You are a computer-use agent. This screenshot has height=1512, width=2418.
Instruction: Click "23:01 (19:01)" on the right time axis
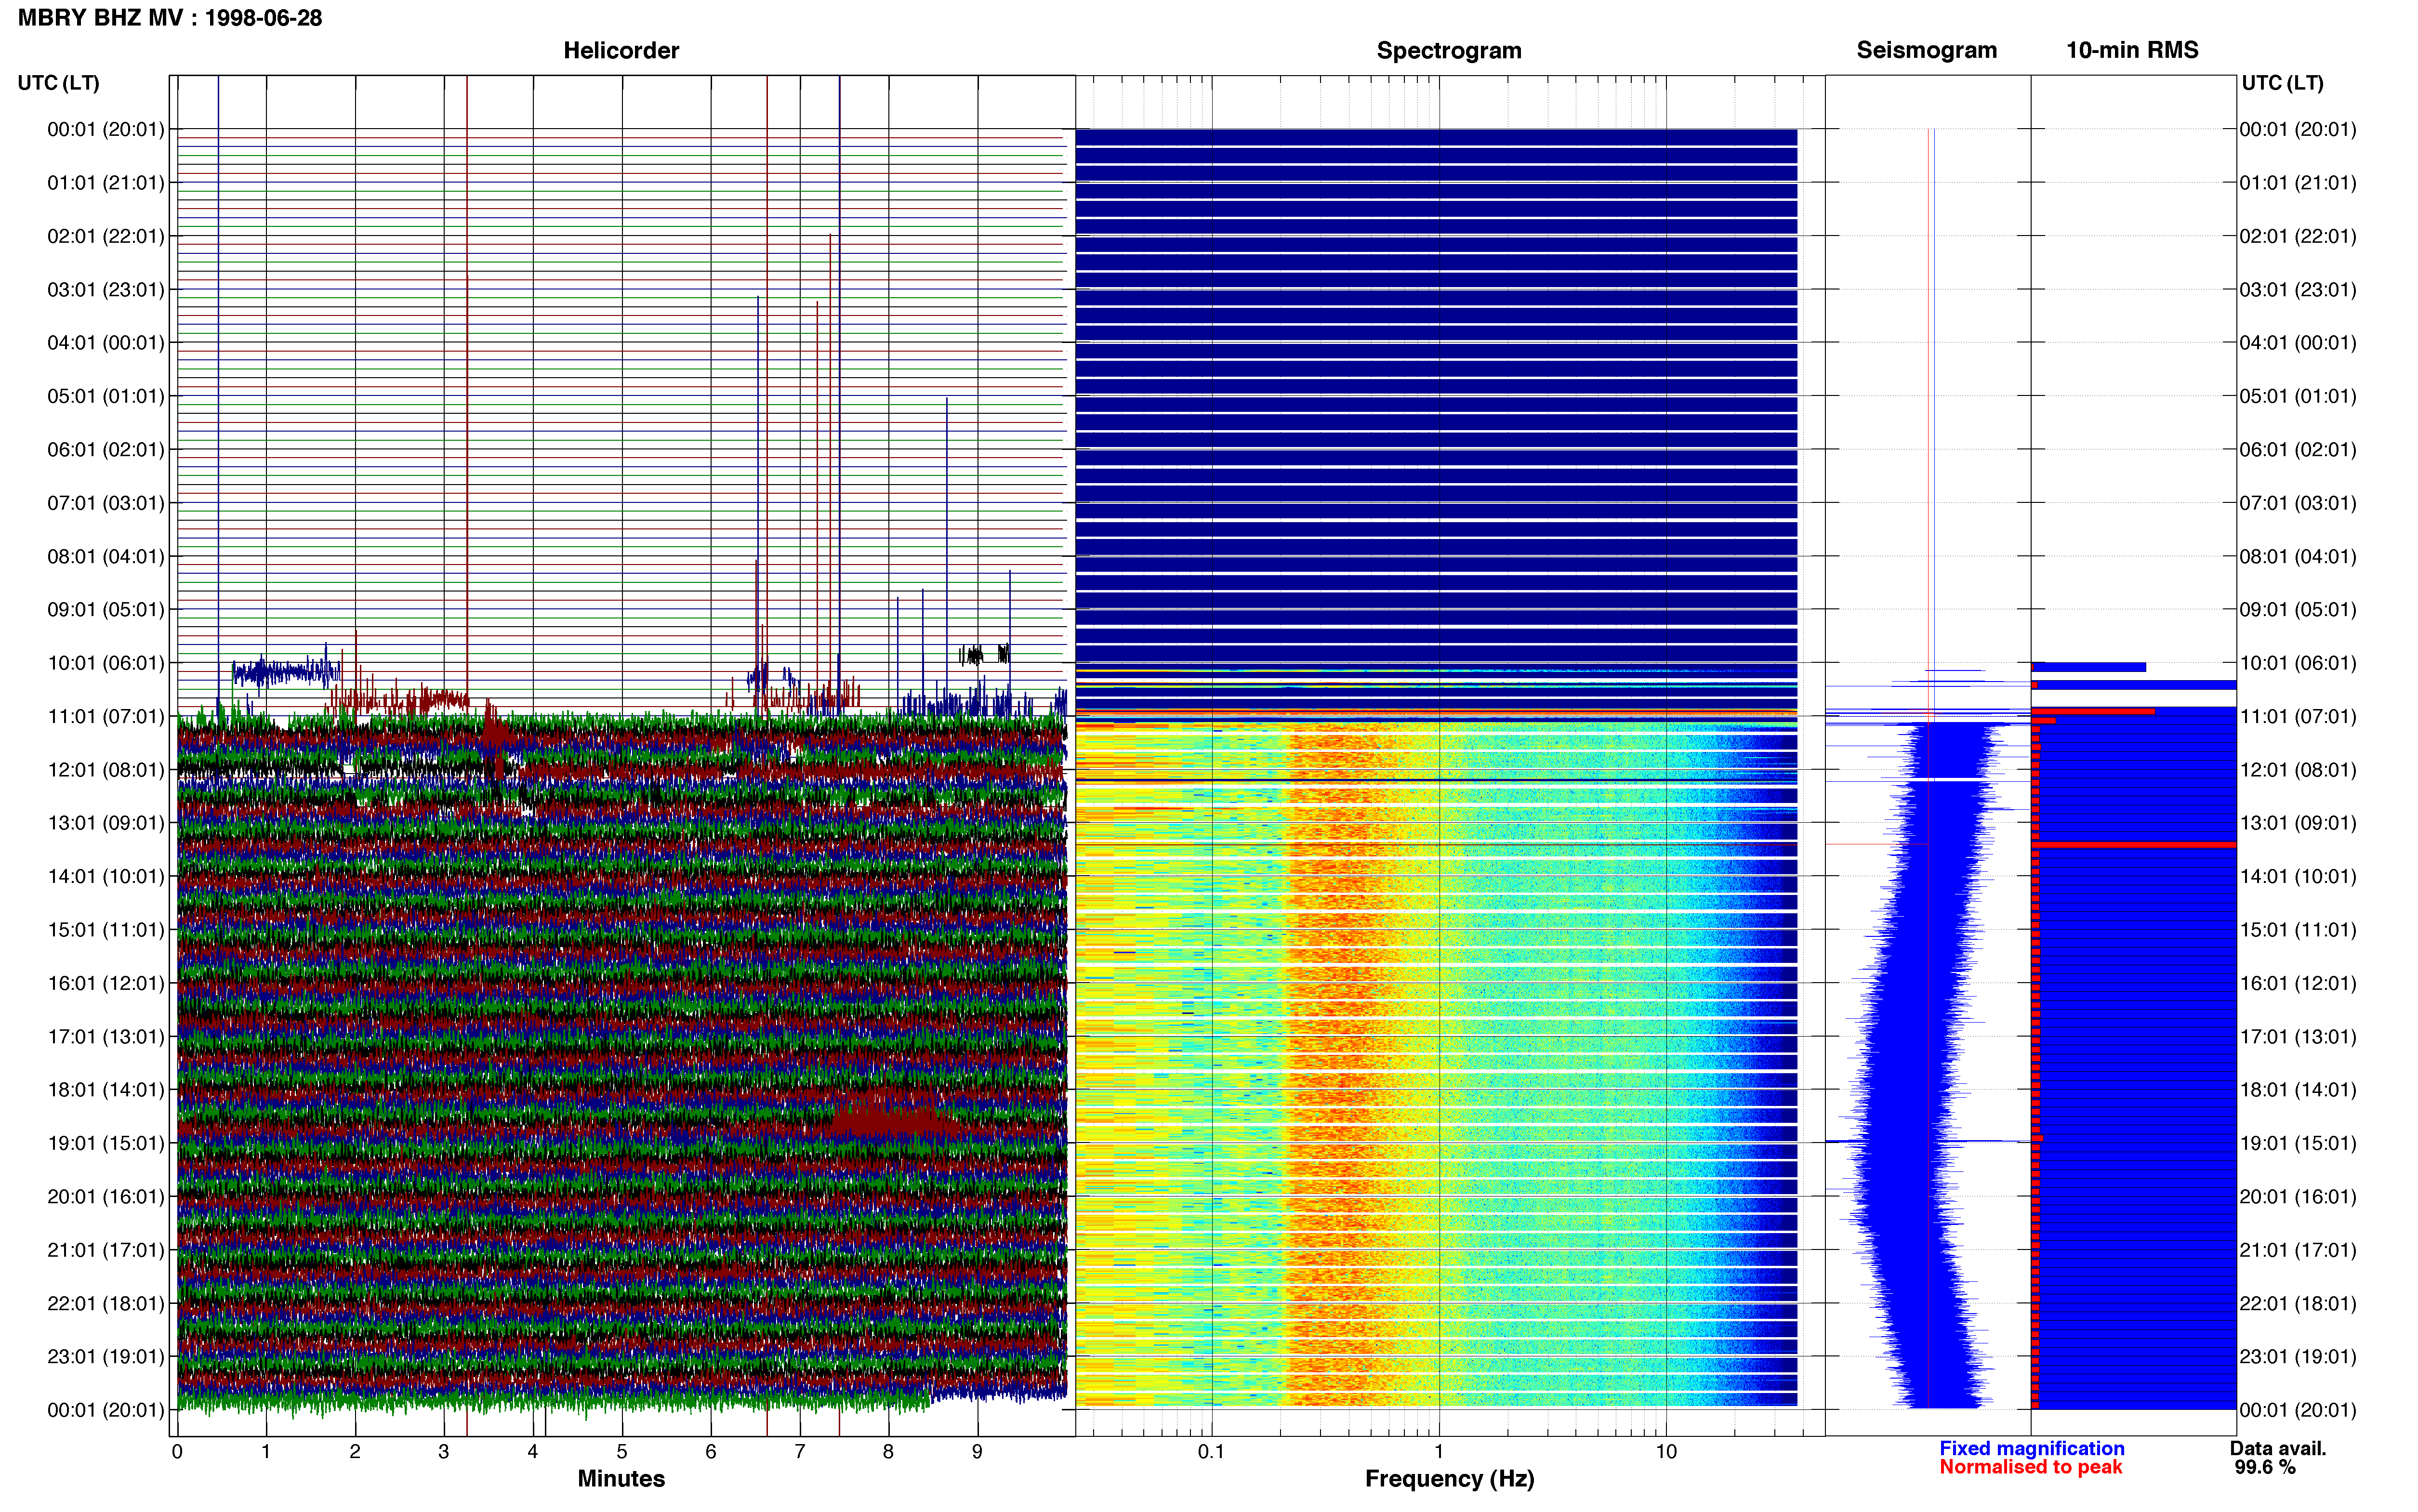tap(2298, 1356)
